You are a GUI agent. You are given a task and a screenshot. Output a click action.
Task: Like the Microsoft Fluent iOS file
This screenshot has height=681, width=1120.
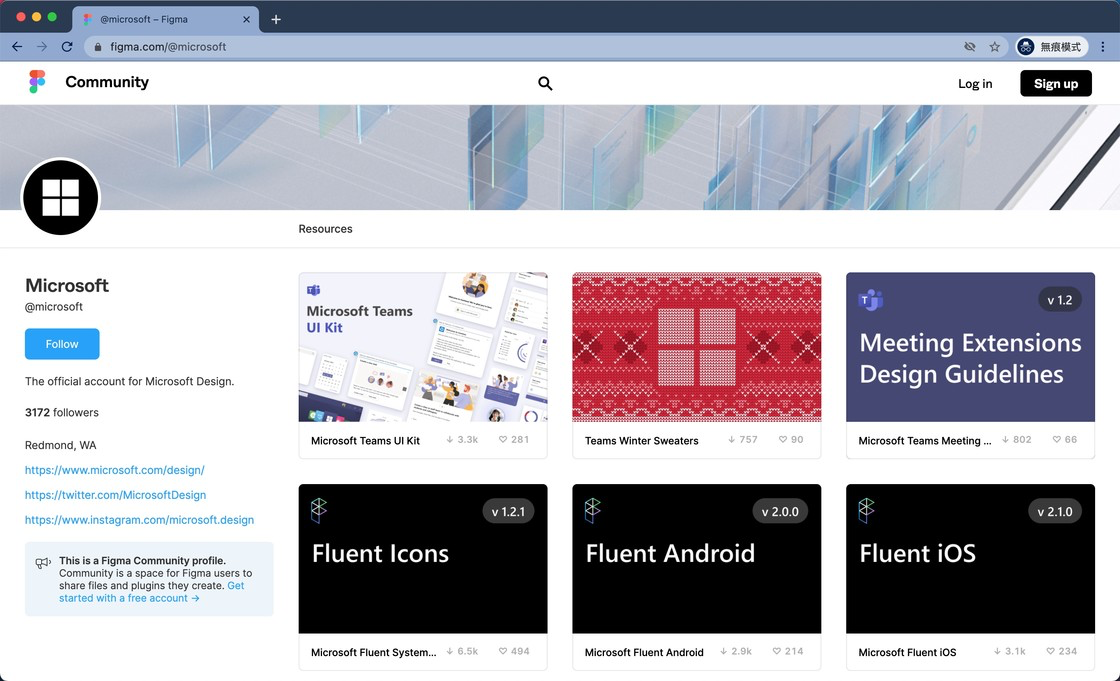(x=1050, y=651)
